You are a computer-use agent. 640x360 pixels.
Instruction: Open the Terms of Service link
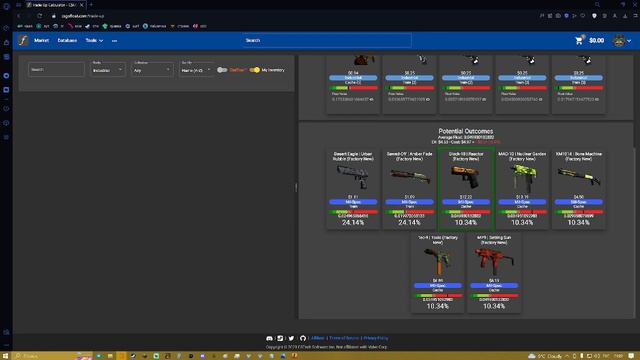(344, 338)
